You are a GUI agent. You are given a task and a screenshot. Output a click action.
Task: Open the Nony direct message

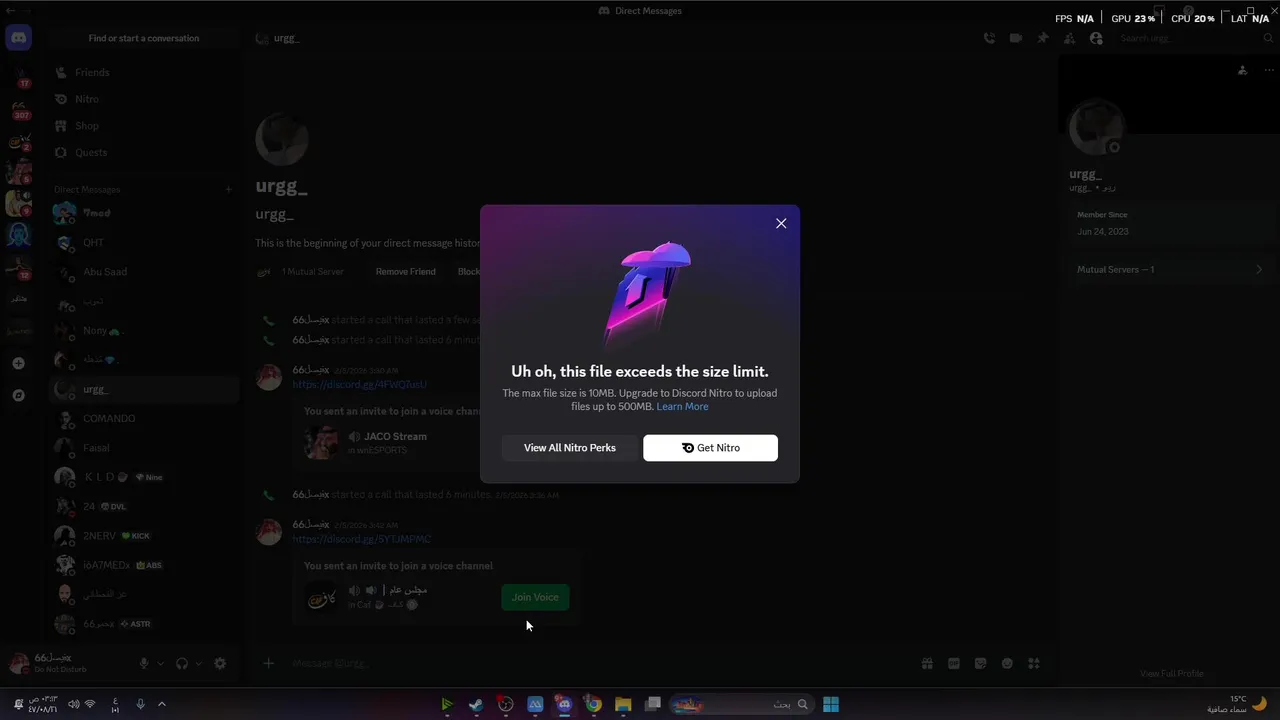[x=144, y=330]
